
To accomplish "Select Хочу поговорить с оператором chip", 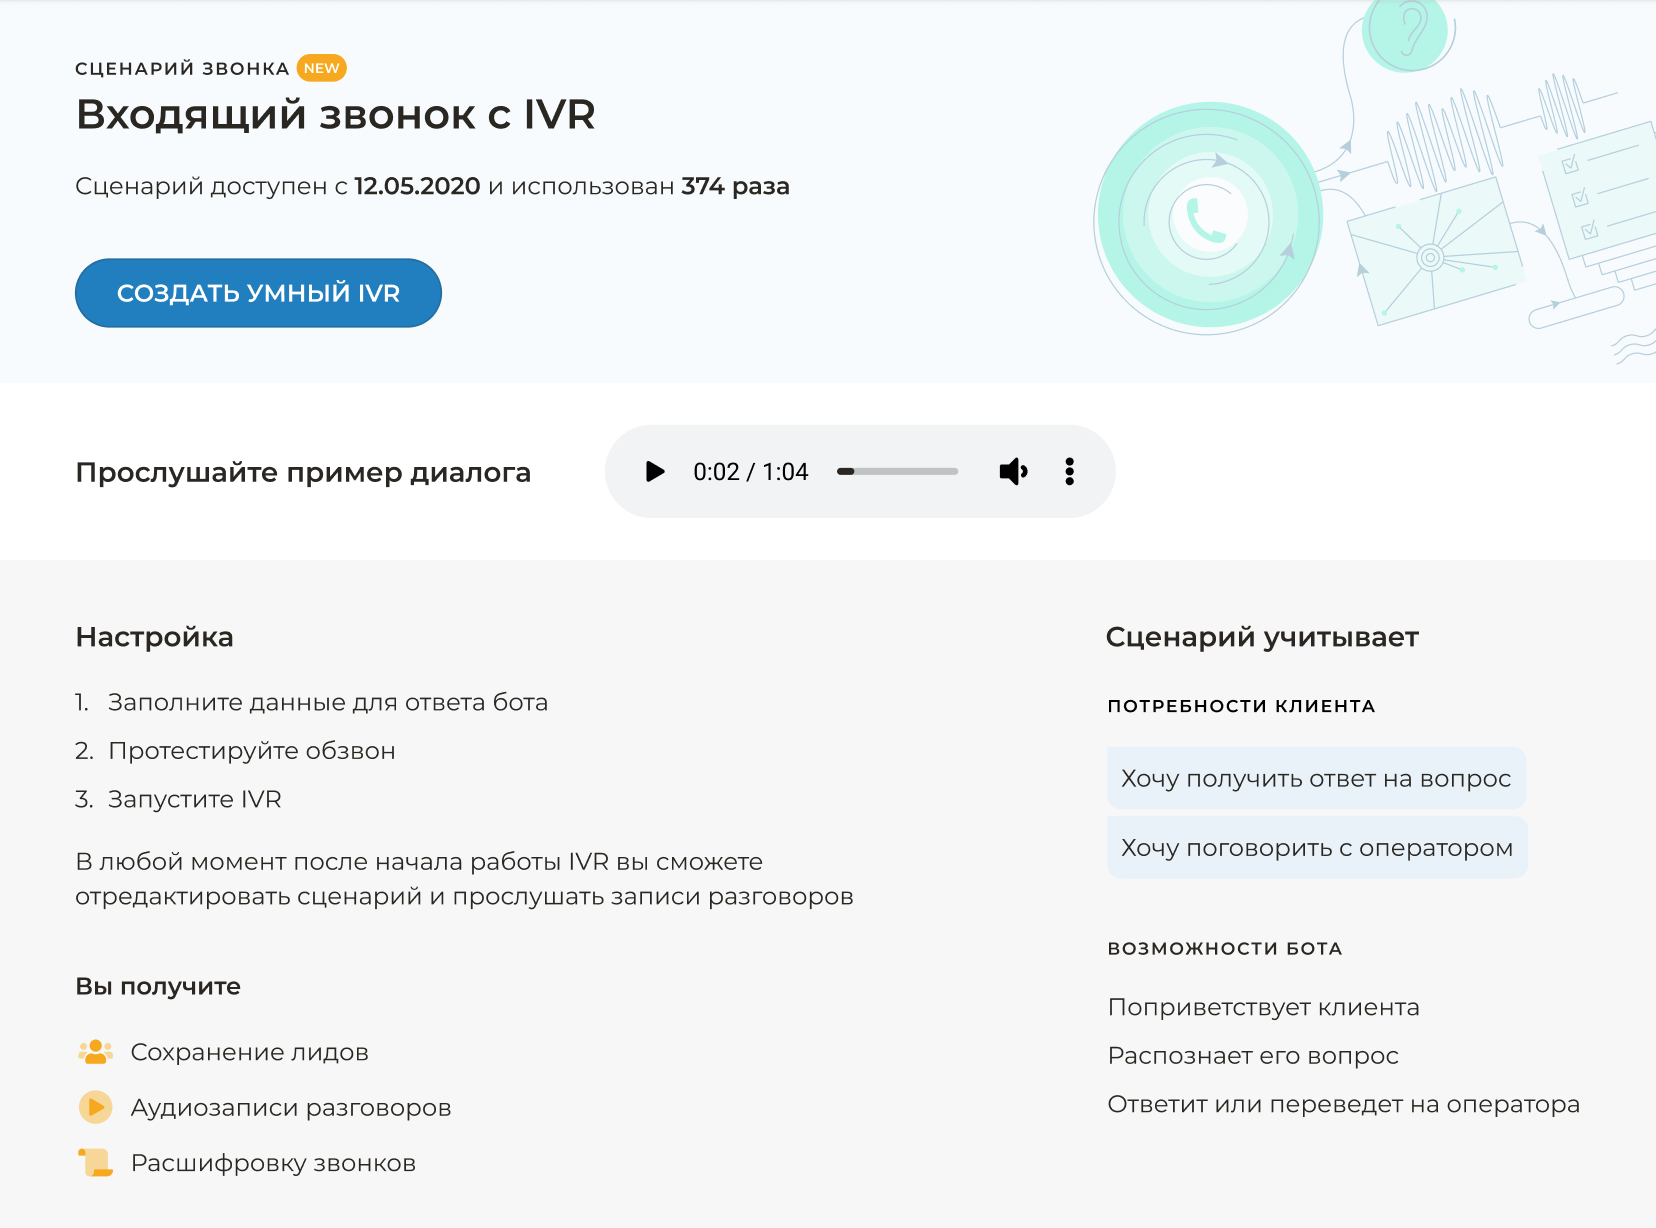I will (1316, 848).
